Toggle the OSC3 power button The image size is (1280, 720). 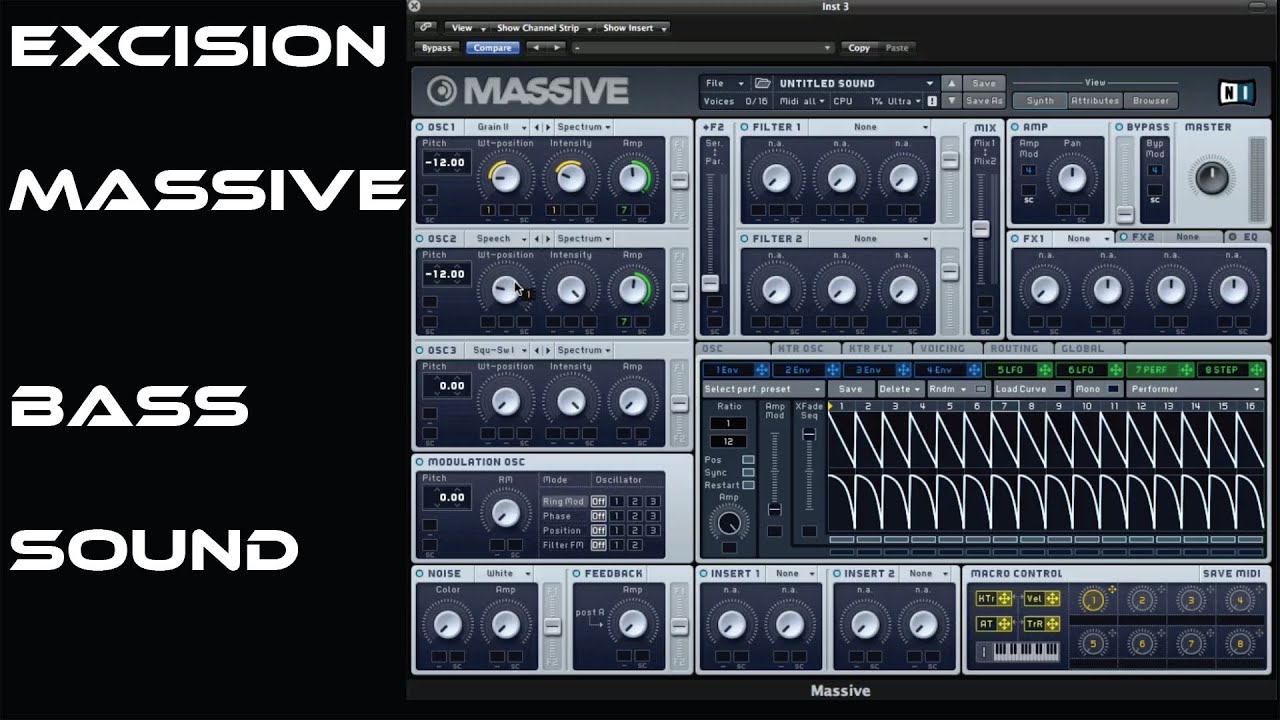pos(420,350)
